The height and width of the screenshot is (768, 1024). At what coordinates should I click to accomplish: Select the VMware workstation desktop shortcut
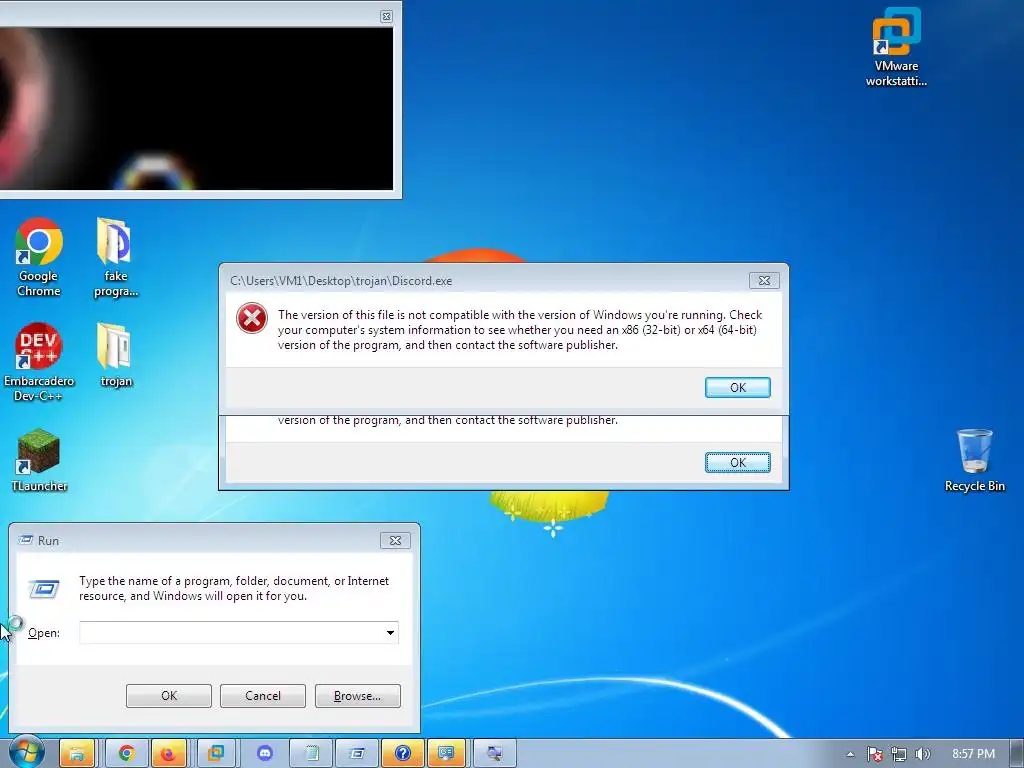[x=896, y=47]
